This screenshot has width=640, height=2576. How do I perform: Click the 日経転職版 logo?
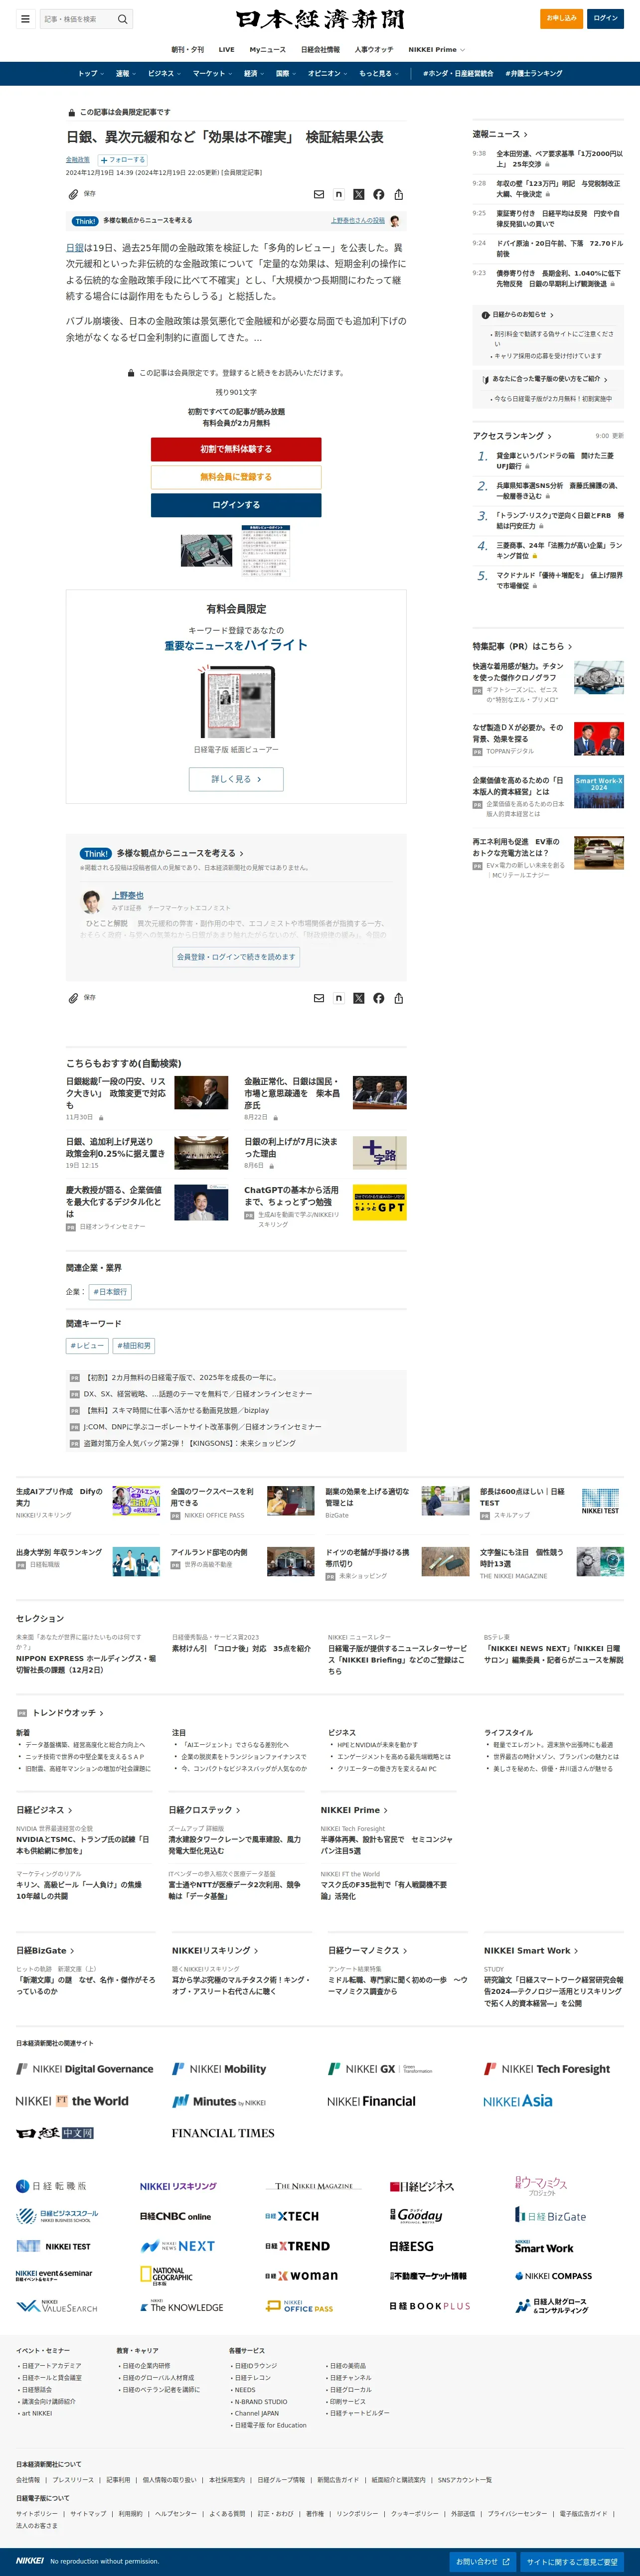51,2186
